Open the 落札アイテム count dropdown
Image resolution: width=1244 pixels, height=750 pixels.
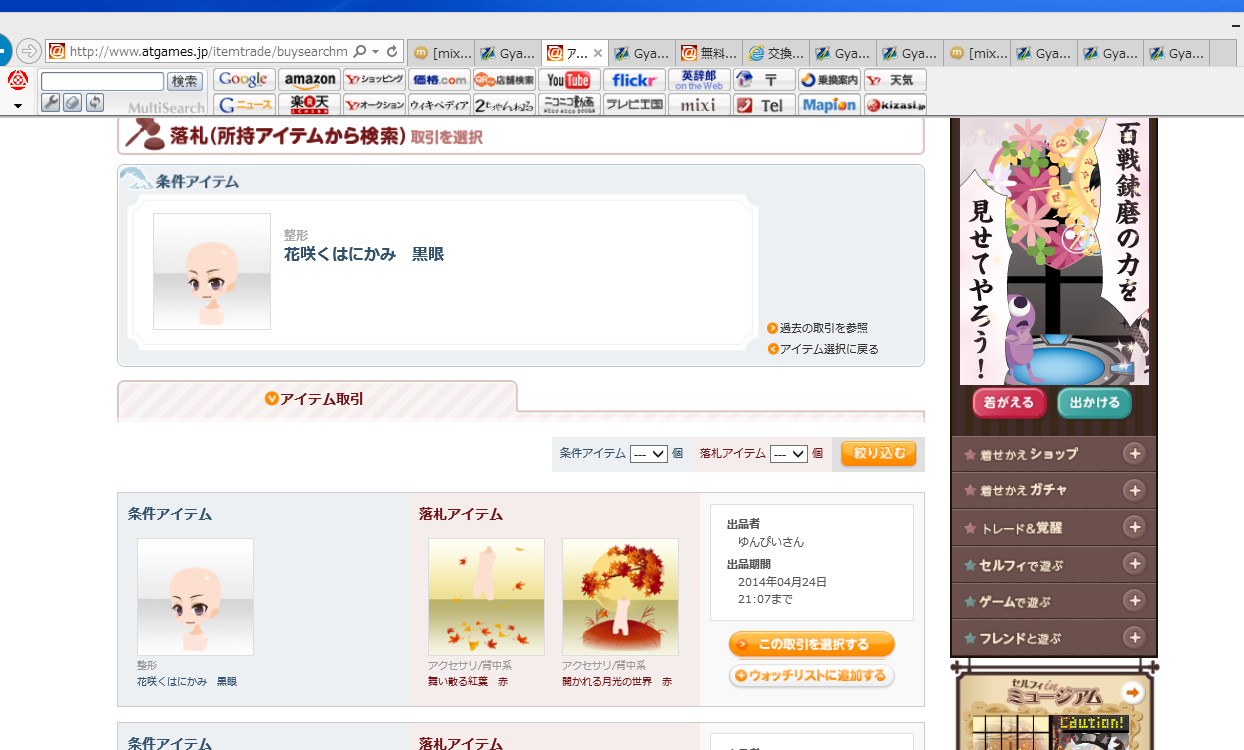[788, 454]
